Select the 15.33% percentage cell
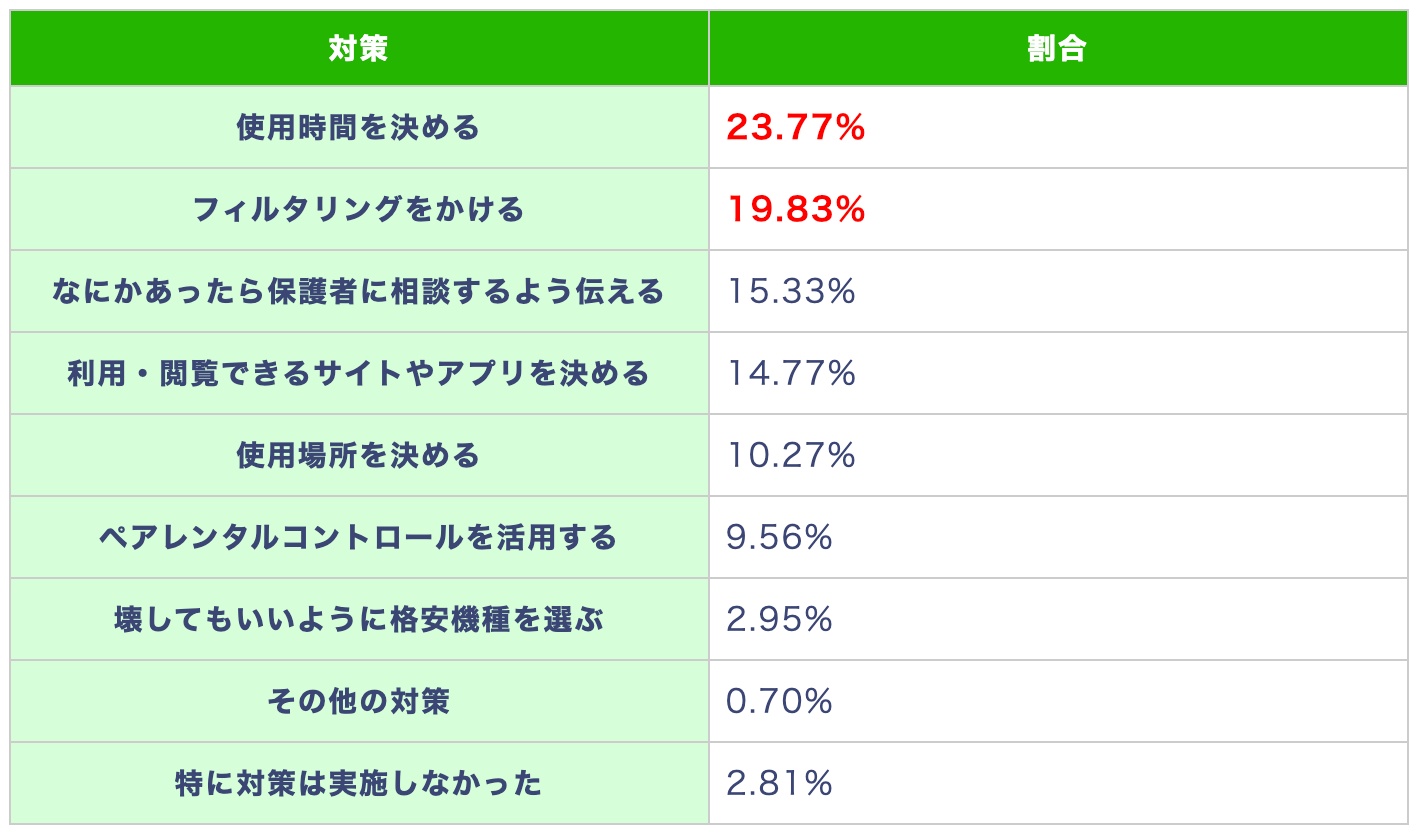 point(790,292)
